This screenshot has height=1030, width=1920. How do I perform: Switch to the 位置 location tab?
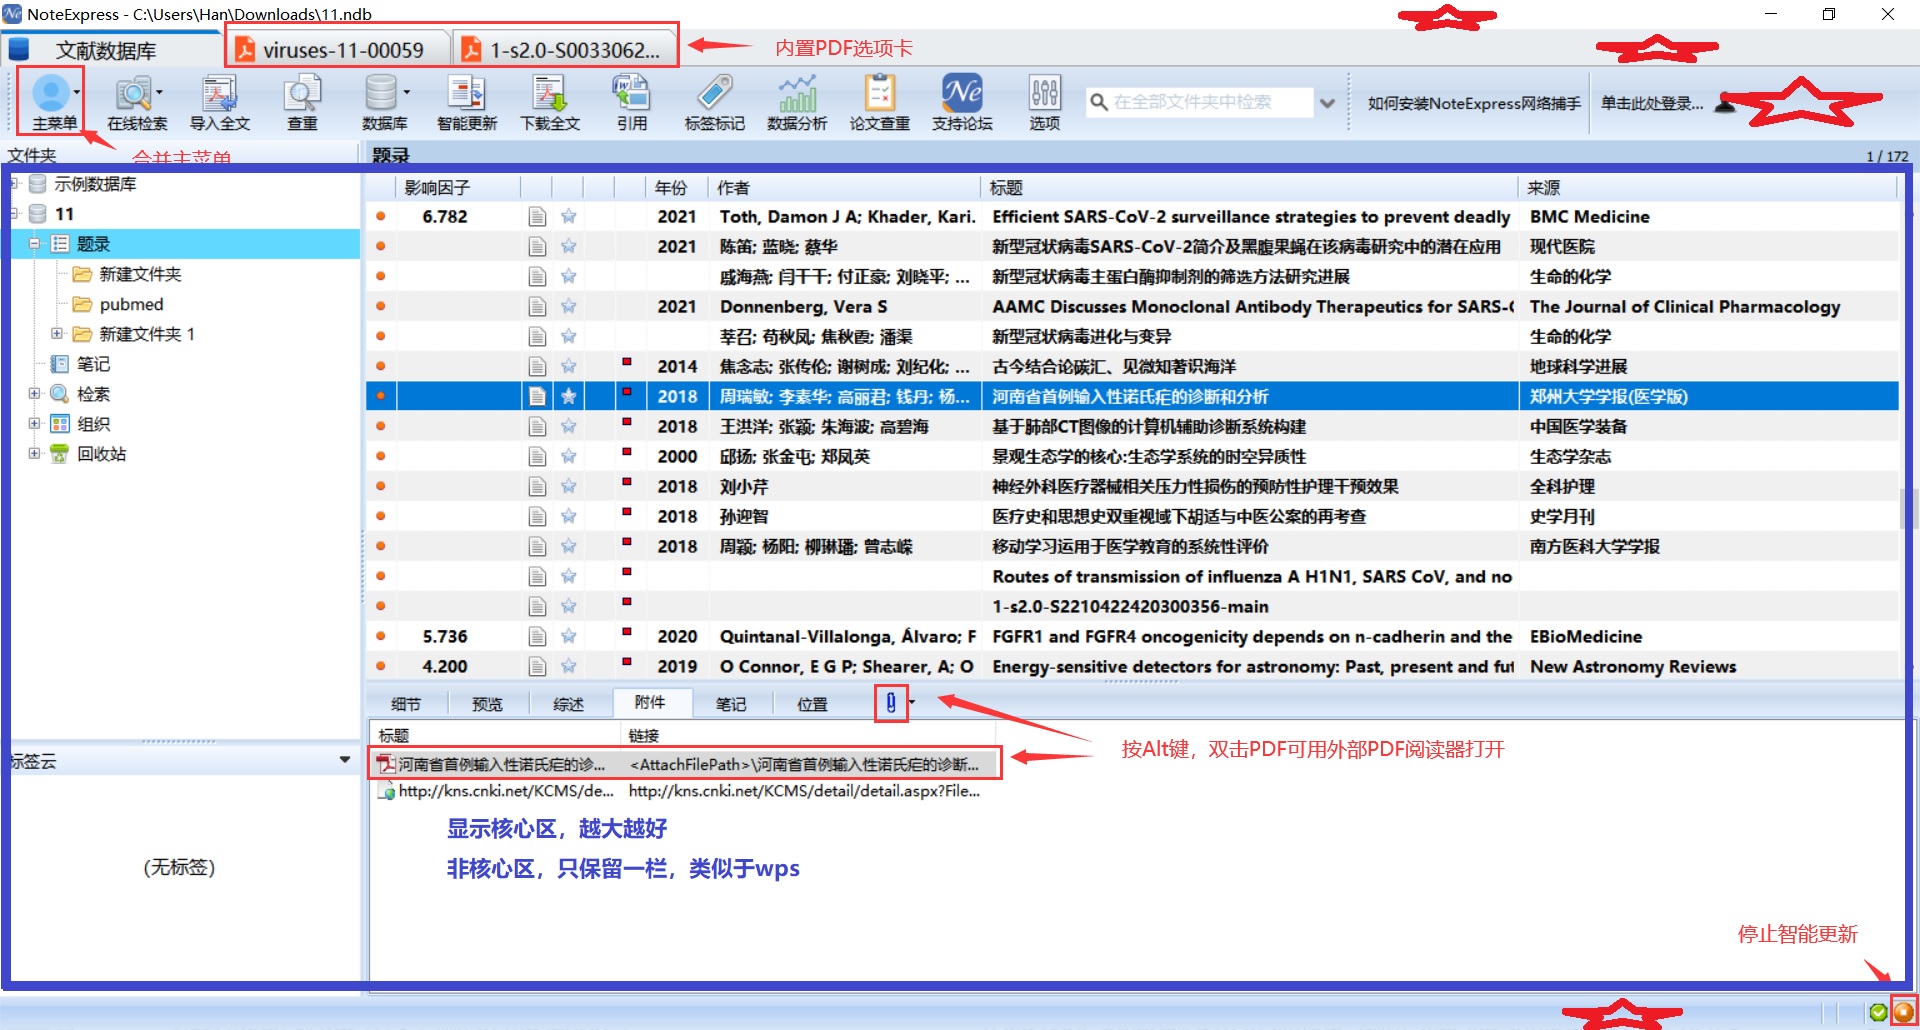(x=812, y=704)
